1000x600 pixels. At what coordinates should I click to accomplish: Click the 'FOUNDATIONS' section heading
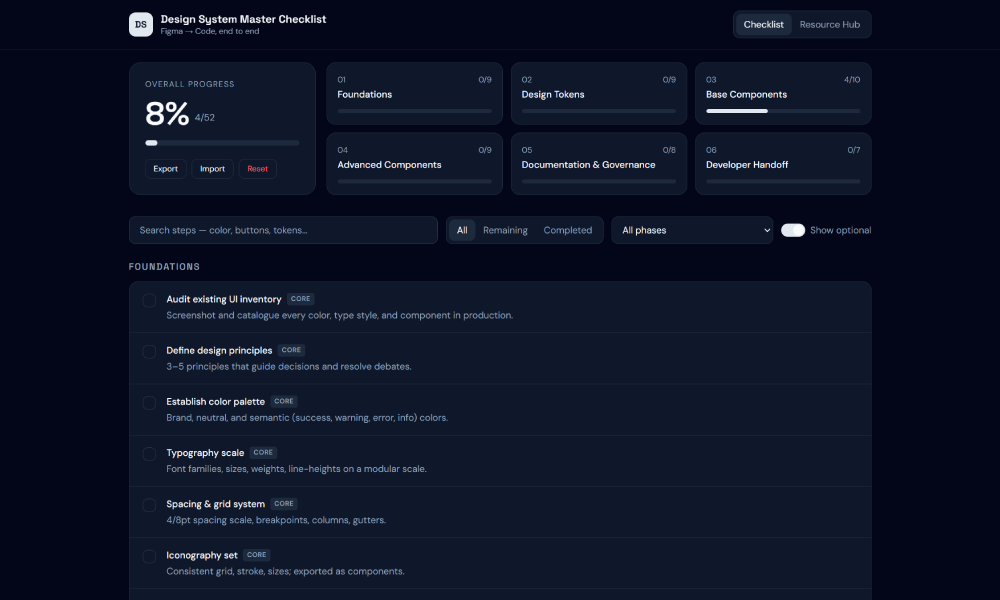pyautogui.click(x=165, y=267)
